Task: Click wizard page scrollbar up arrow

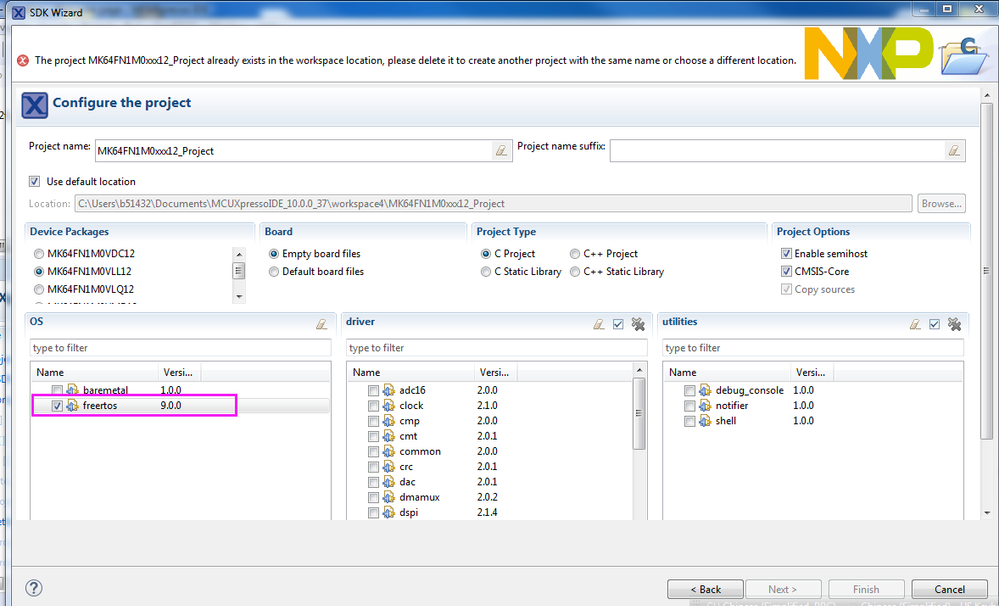Action: coord(987,96)
